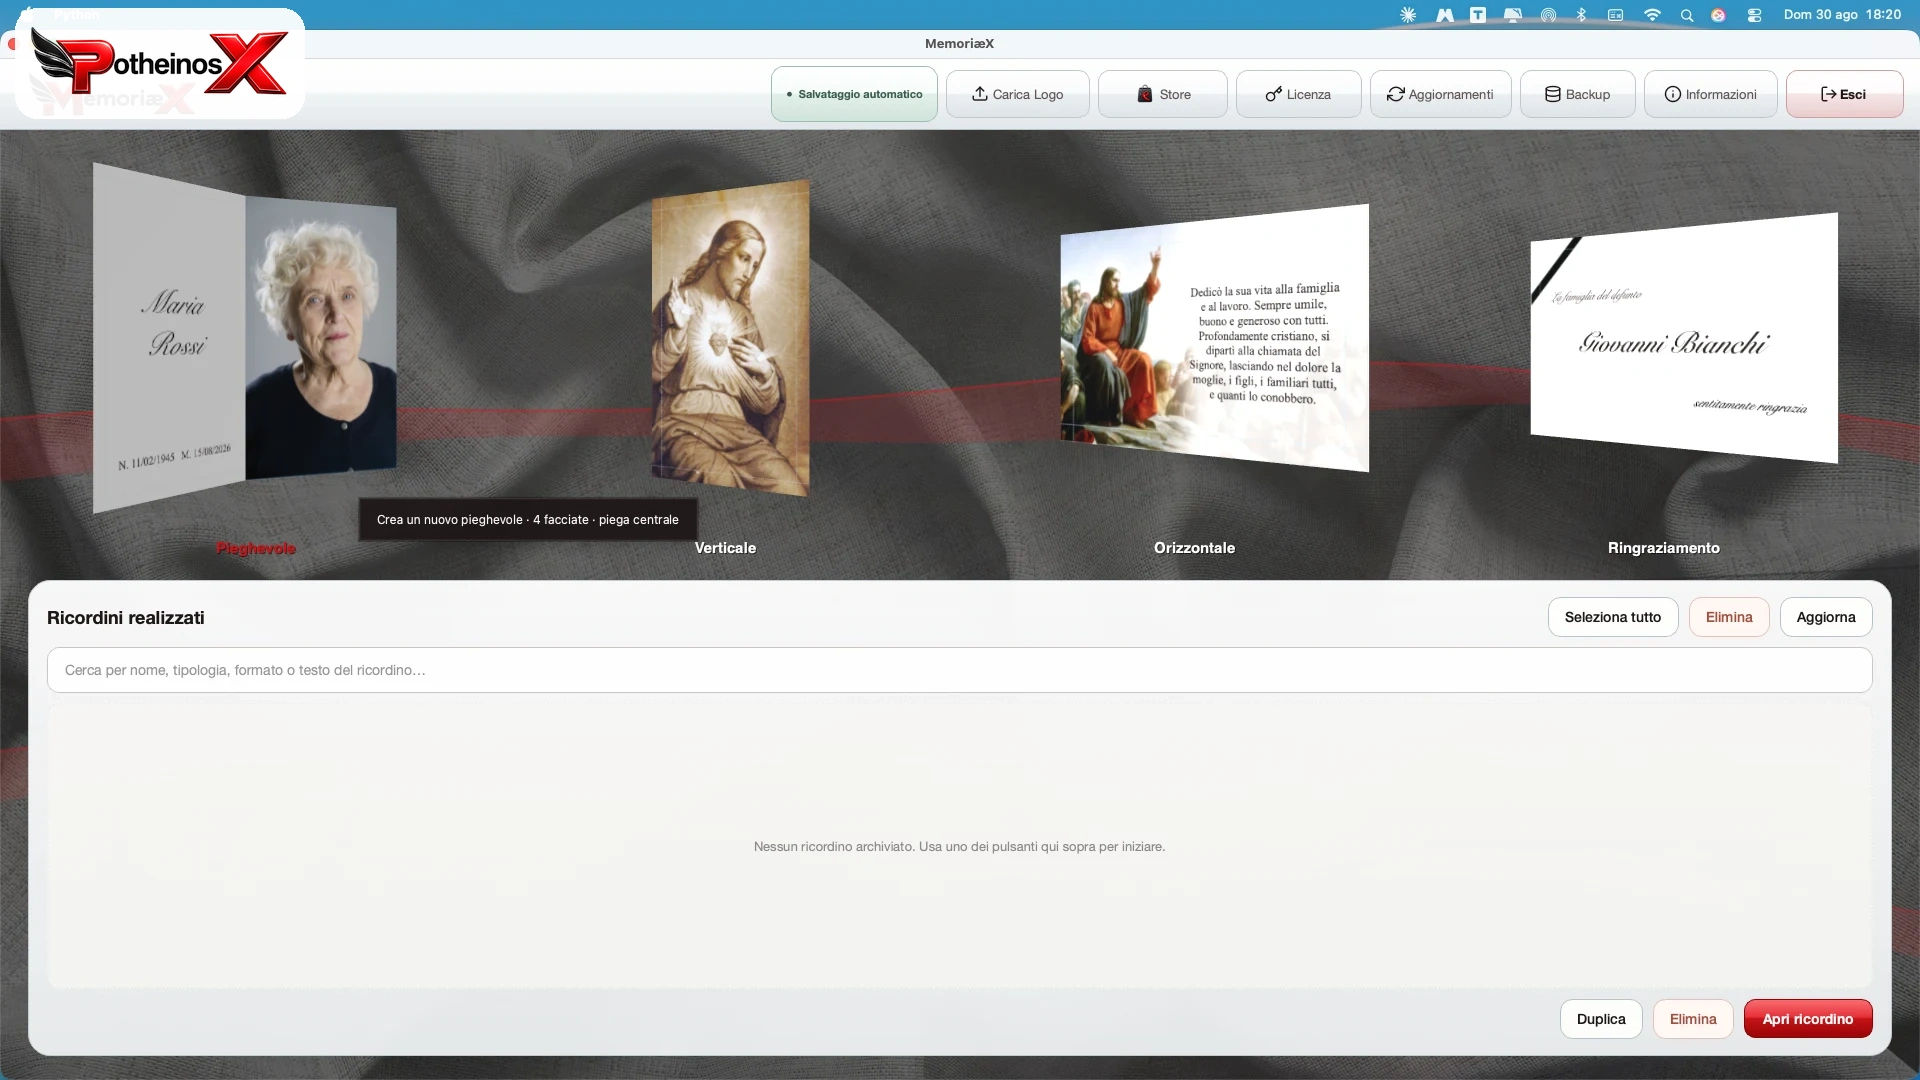Image resolution: width=1920 pixels, height=1080 pixels.
Task: Click the Apri ricordino button
Action: point(1808,1019)
